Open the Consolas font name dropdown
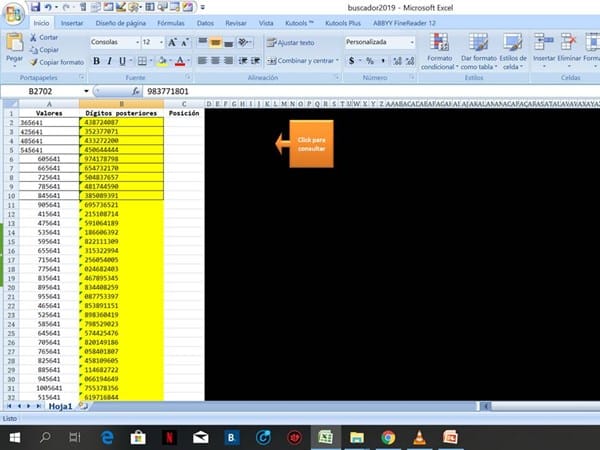The width and height of the screenshot is (600, 450). coord(137,42)
